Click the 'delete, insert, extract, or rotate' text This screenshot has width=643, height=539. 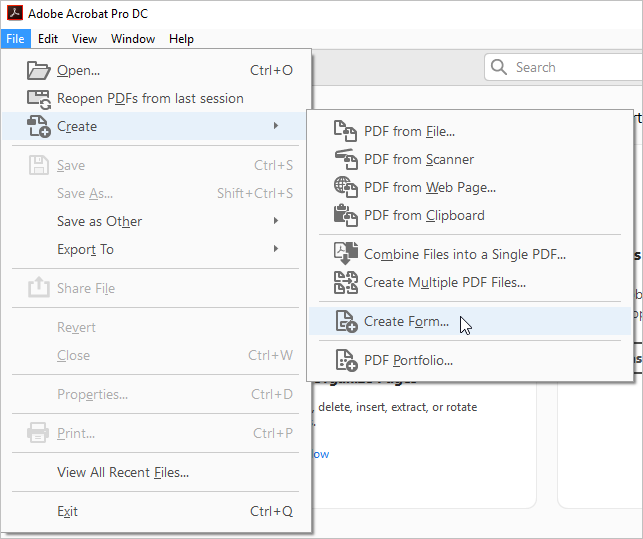(x=397, y=407)
